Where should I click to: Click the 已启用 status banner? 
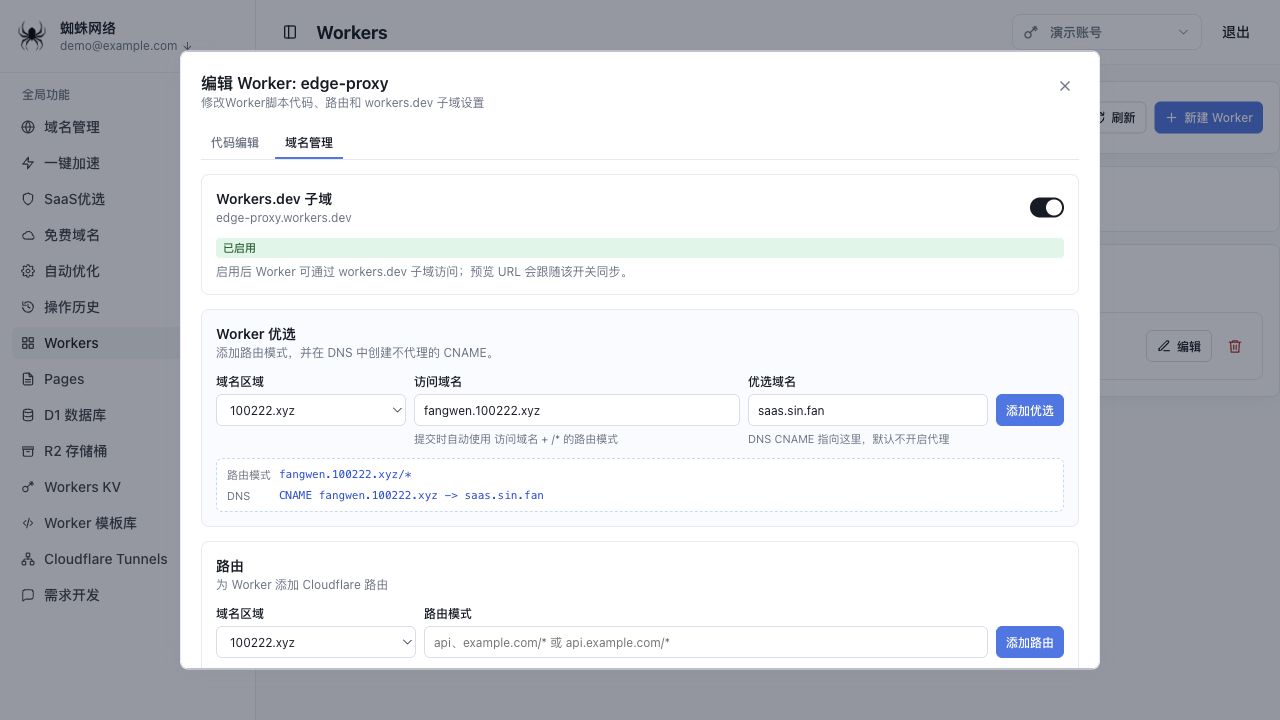(x=640, y=248)
